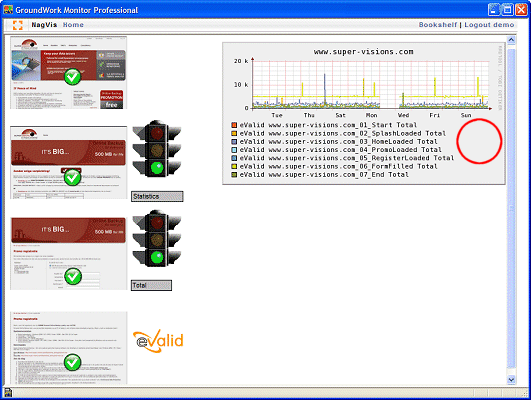Image resolution: width=531 pixels, height=400 pixels.
Task: Click the 06_FormFilled Total legend swatch
Action: point(234,166)
